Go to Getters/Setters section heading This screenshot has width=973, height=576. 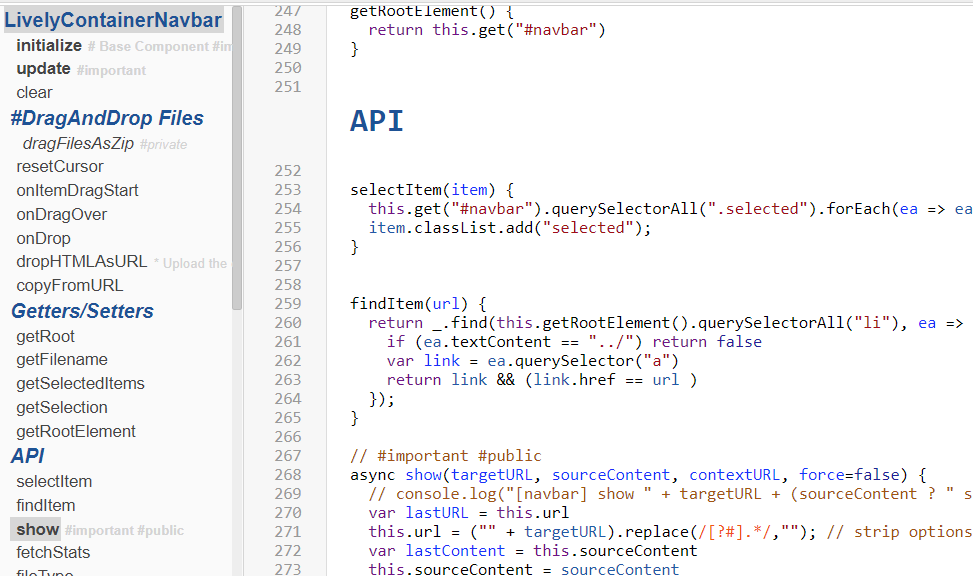(82, 311)
